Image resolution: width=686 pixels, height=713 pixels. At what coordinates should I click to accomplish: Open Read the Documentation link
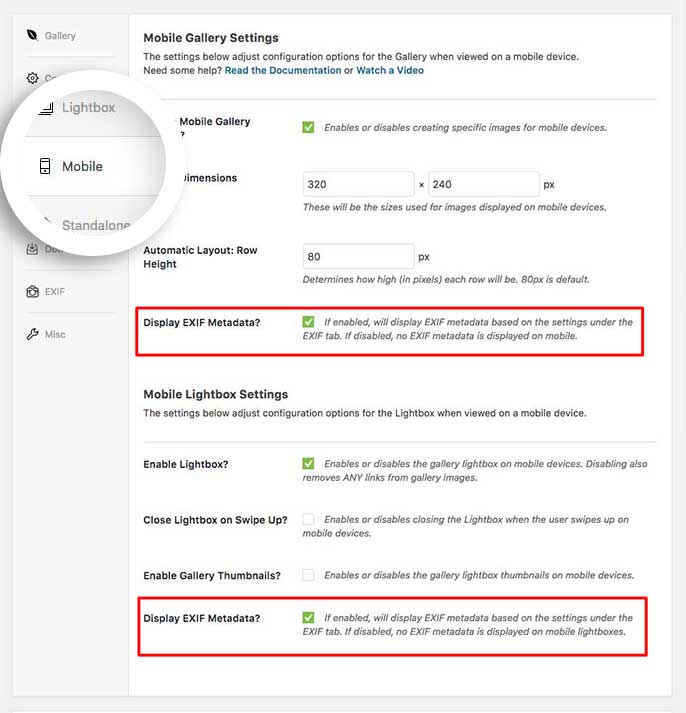(283, 70)
